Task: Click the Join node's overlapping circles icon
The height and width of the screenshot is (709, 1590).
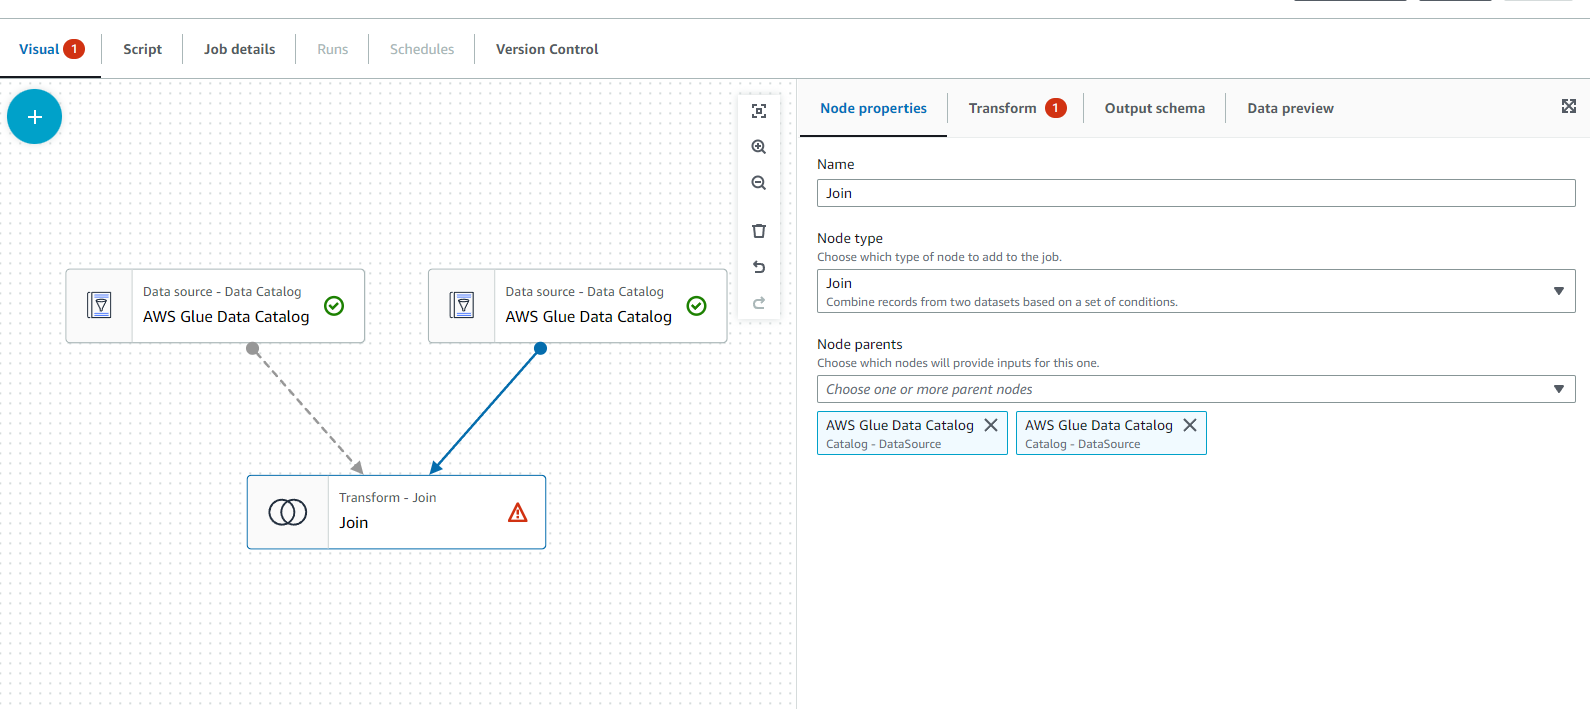Action: (288, 512)
